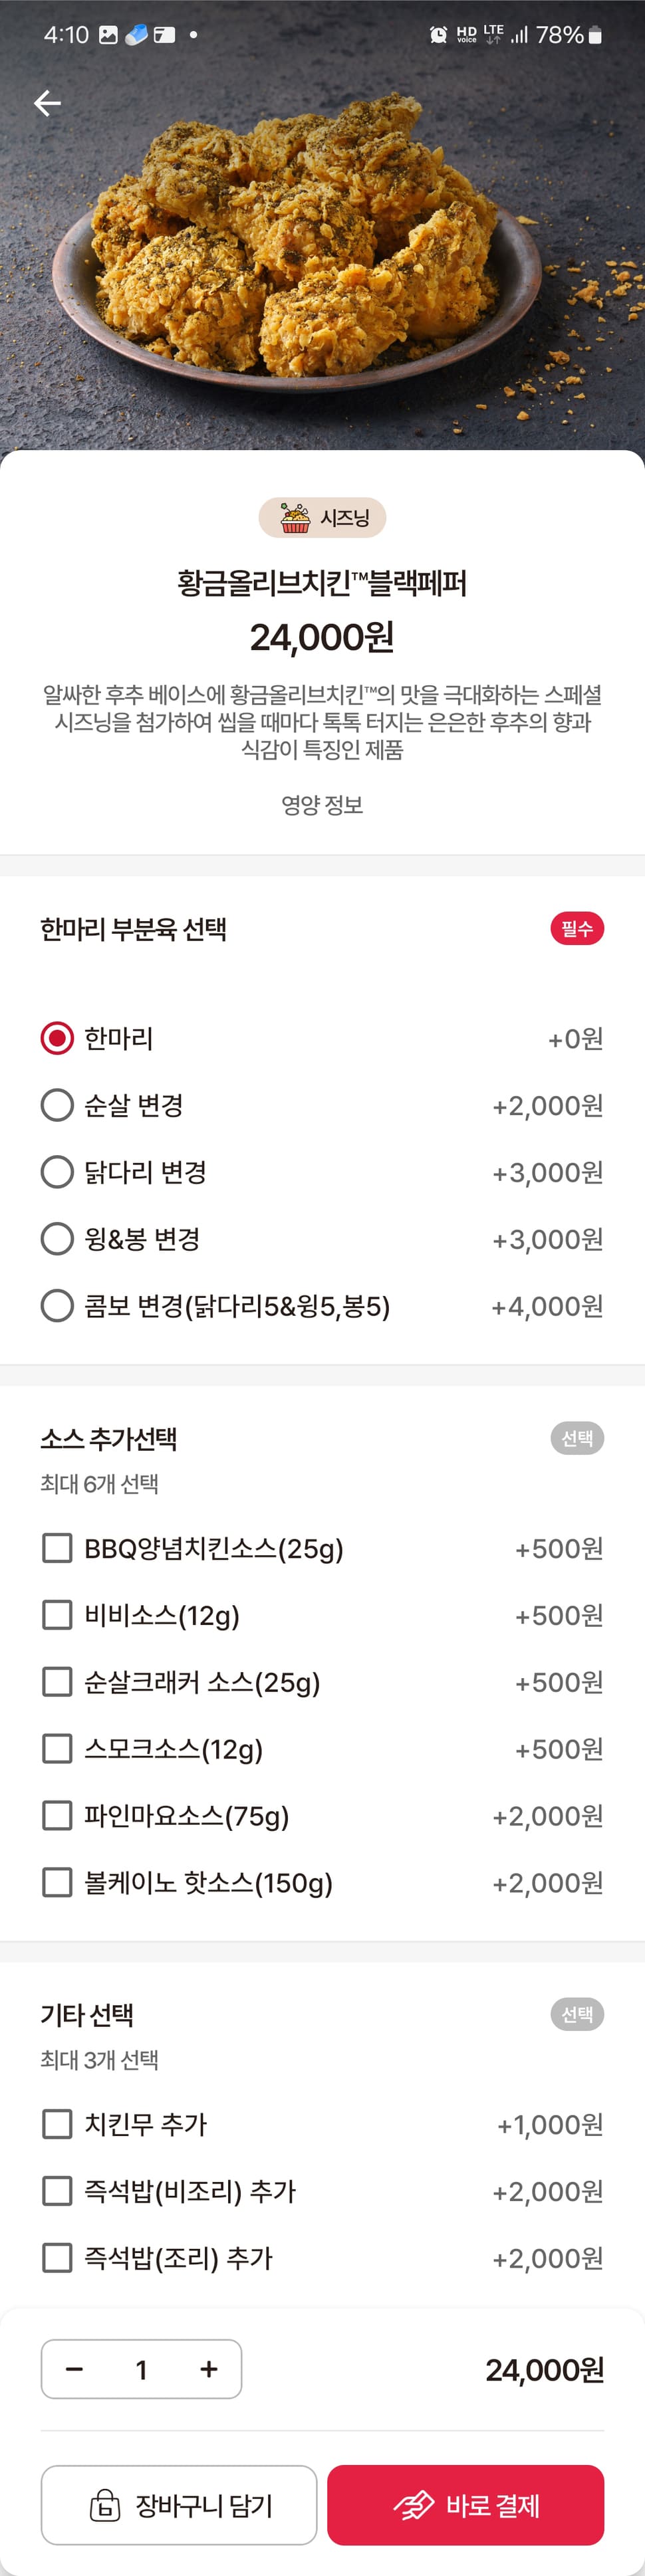
Task: Open the 영양 정보 nutrition link
Action: (322, 805)
